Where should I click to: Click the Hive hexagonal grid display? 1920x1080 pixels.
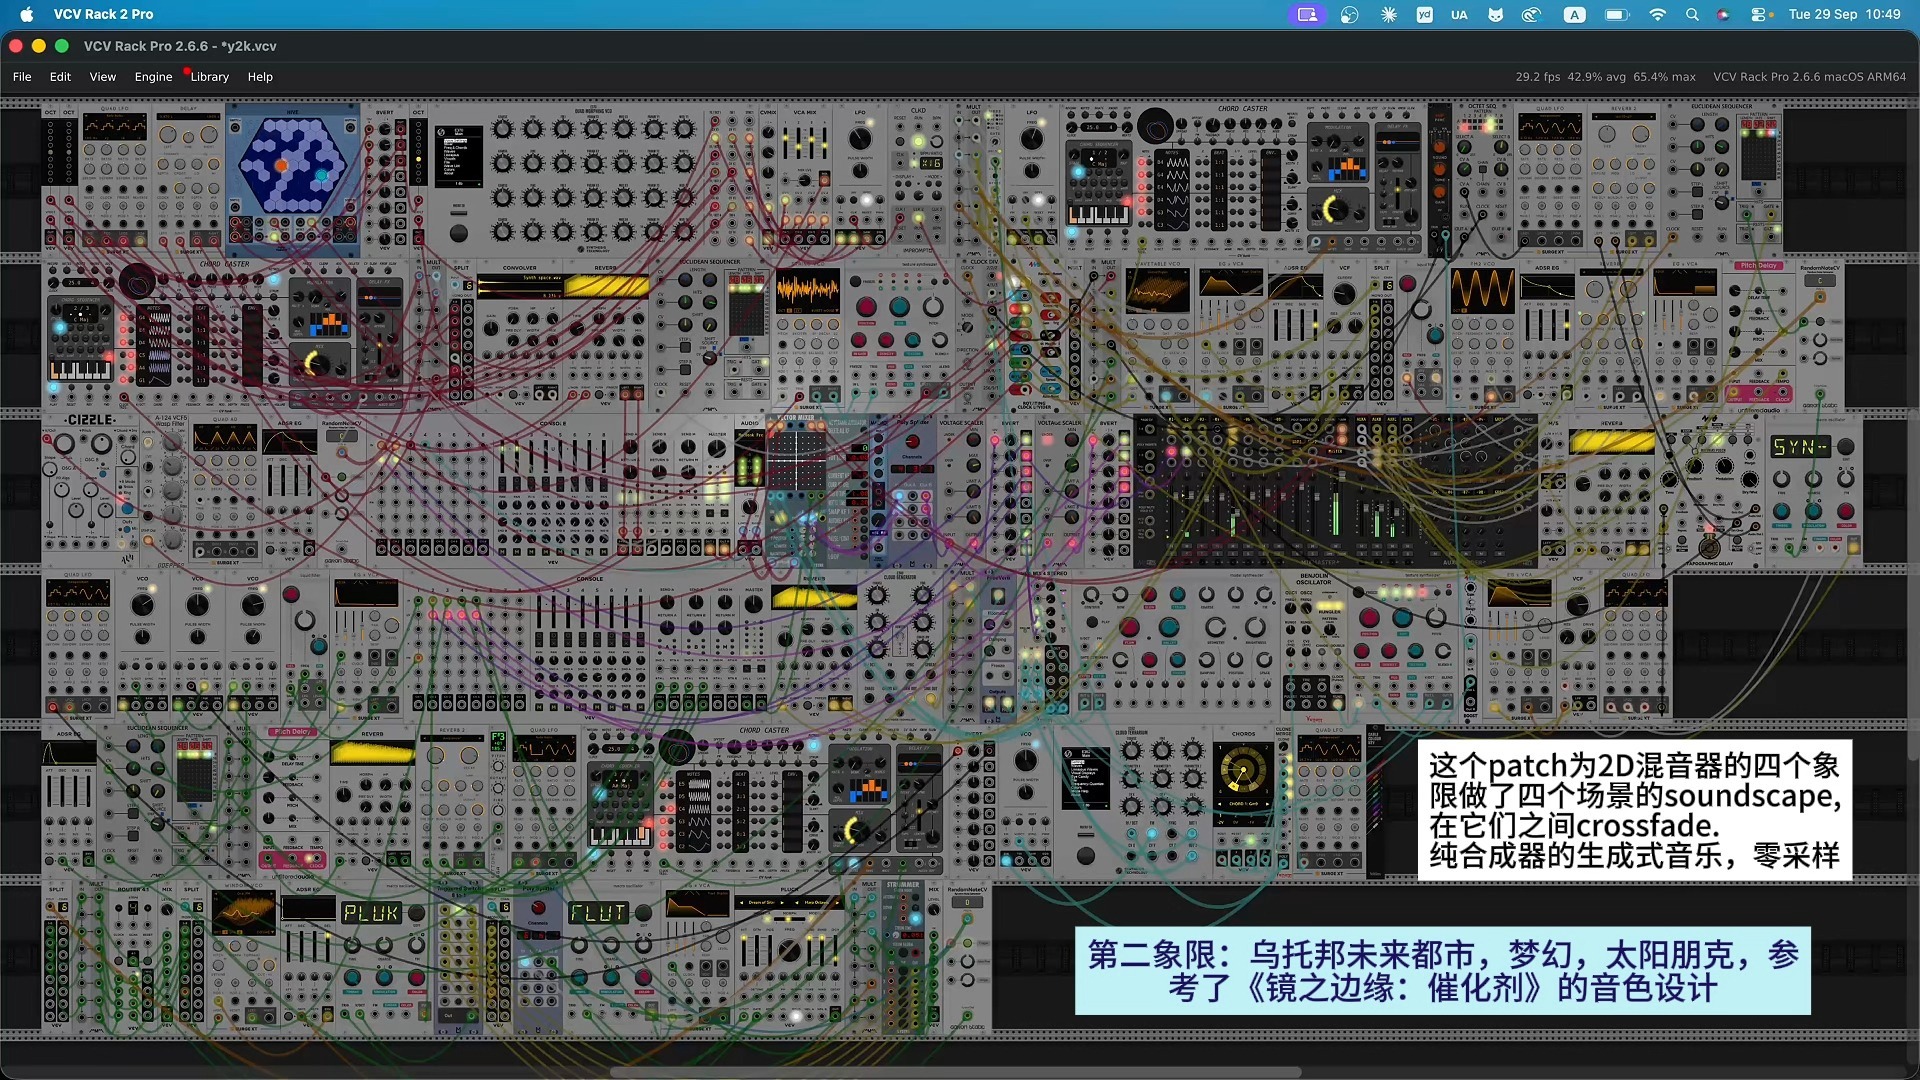tap(292, 166)
